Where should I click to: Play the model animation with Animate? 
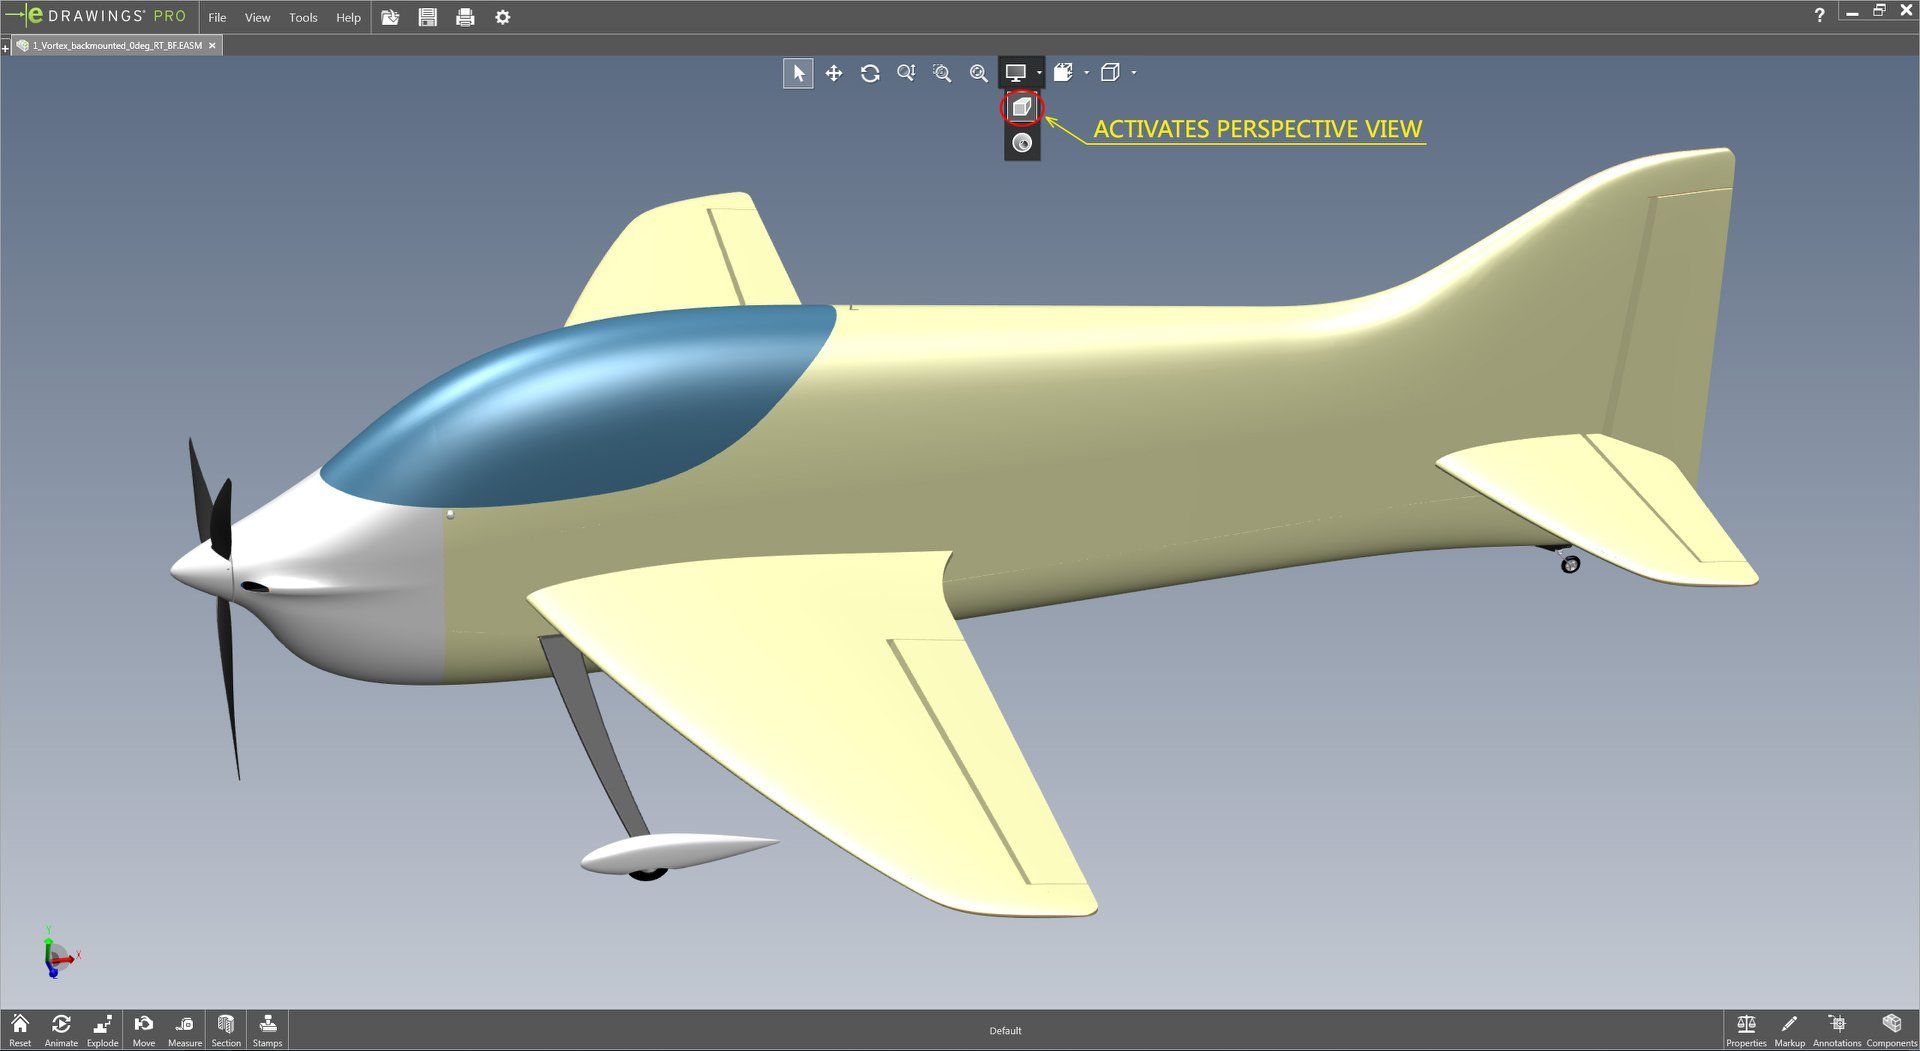61,1029
